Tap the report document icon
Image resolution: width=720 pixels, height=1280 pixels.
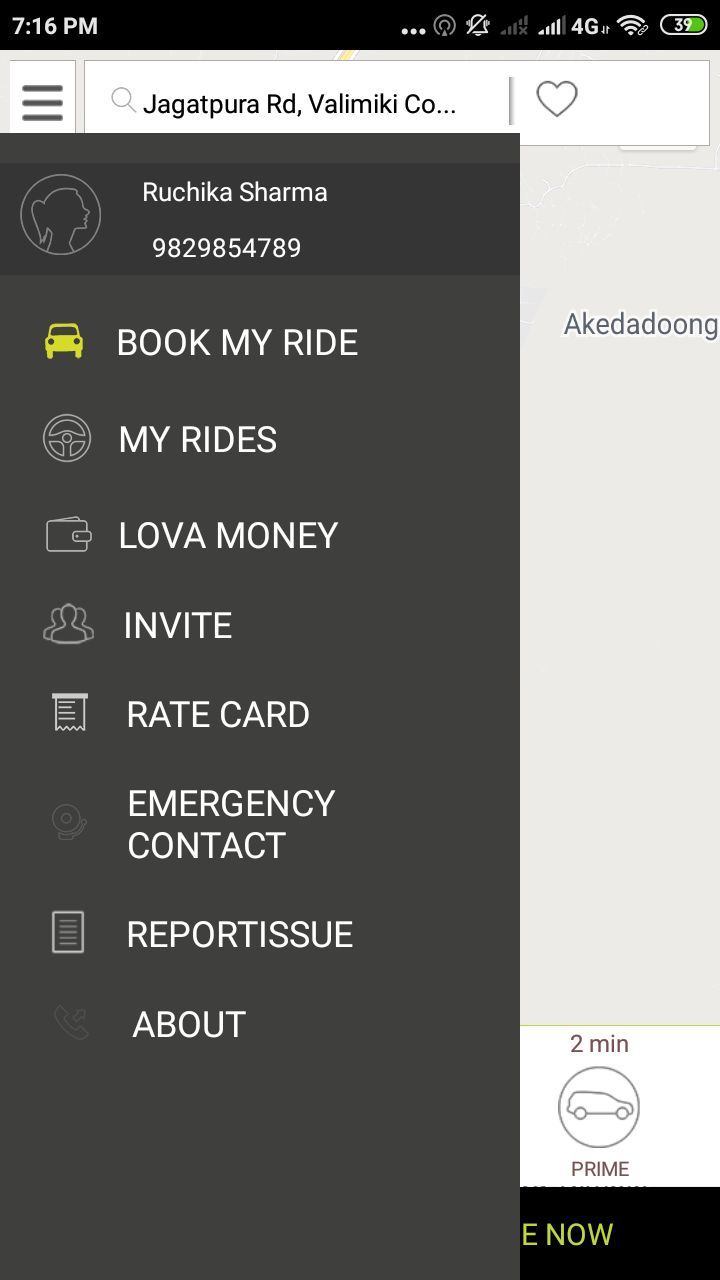pos(68,933)
